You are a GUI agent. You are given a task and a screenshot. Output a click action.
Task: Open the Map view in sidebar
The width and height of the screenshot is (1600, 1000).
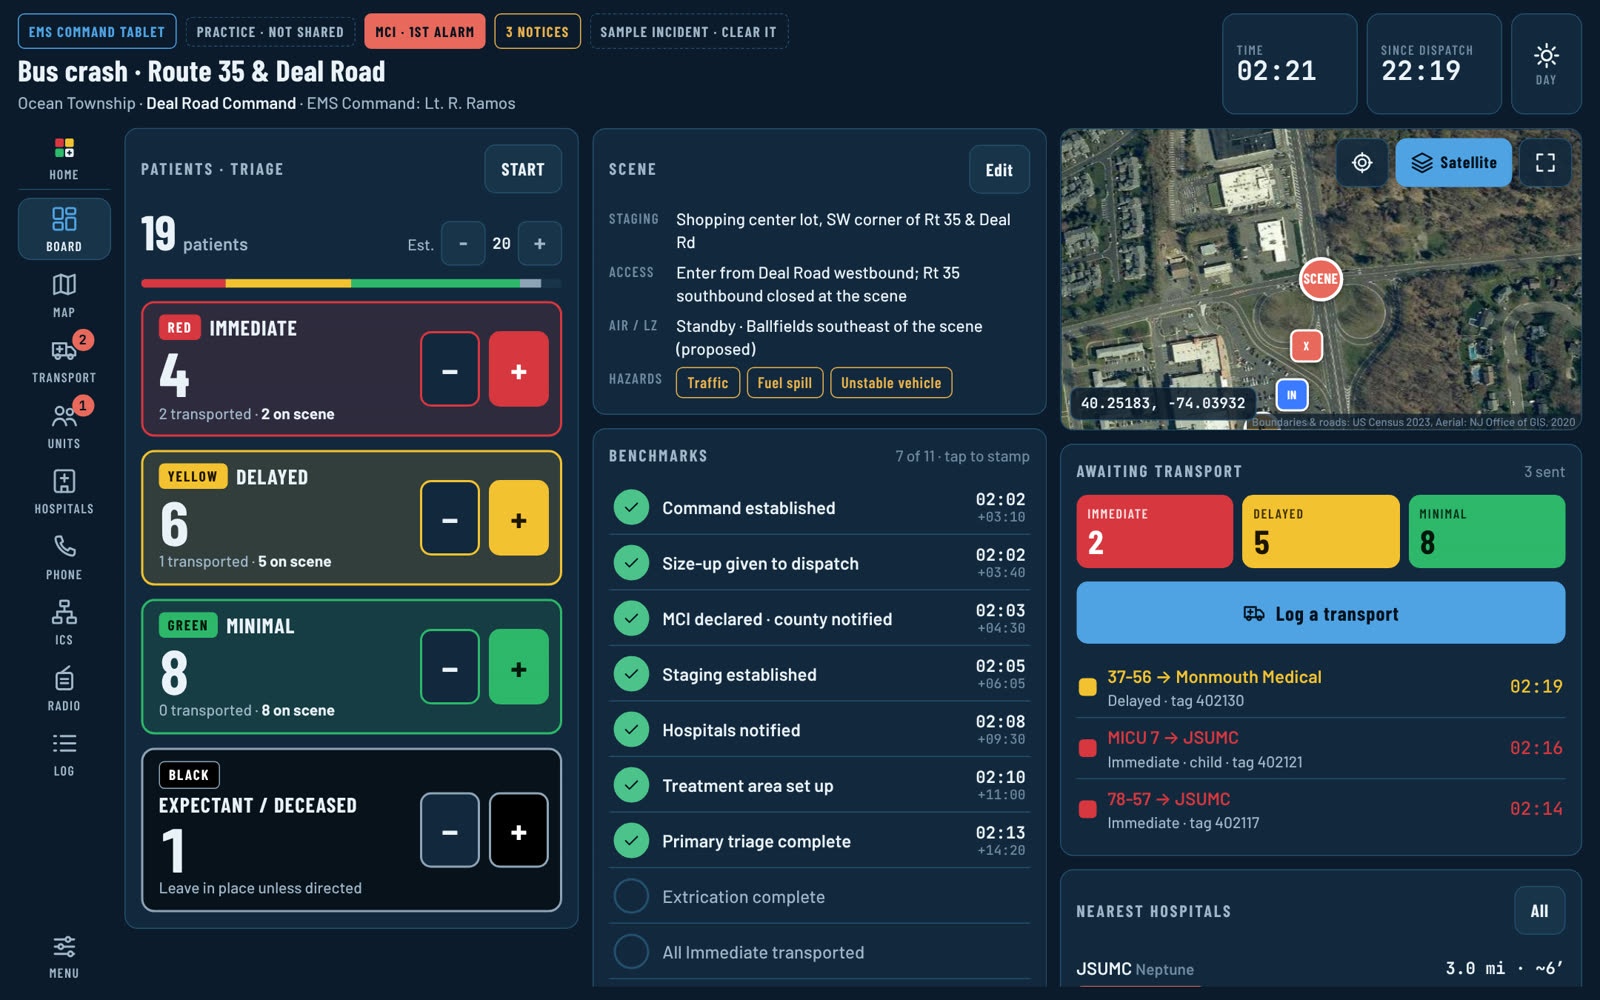[64, 295]
